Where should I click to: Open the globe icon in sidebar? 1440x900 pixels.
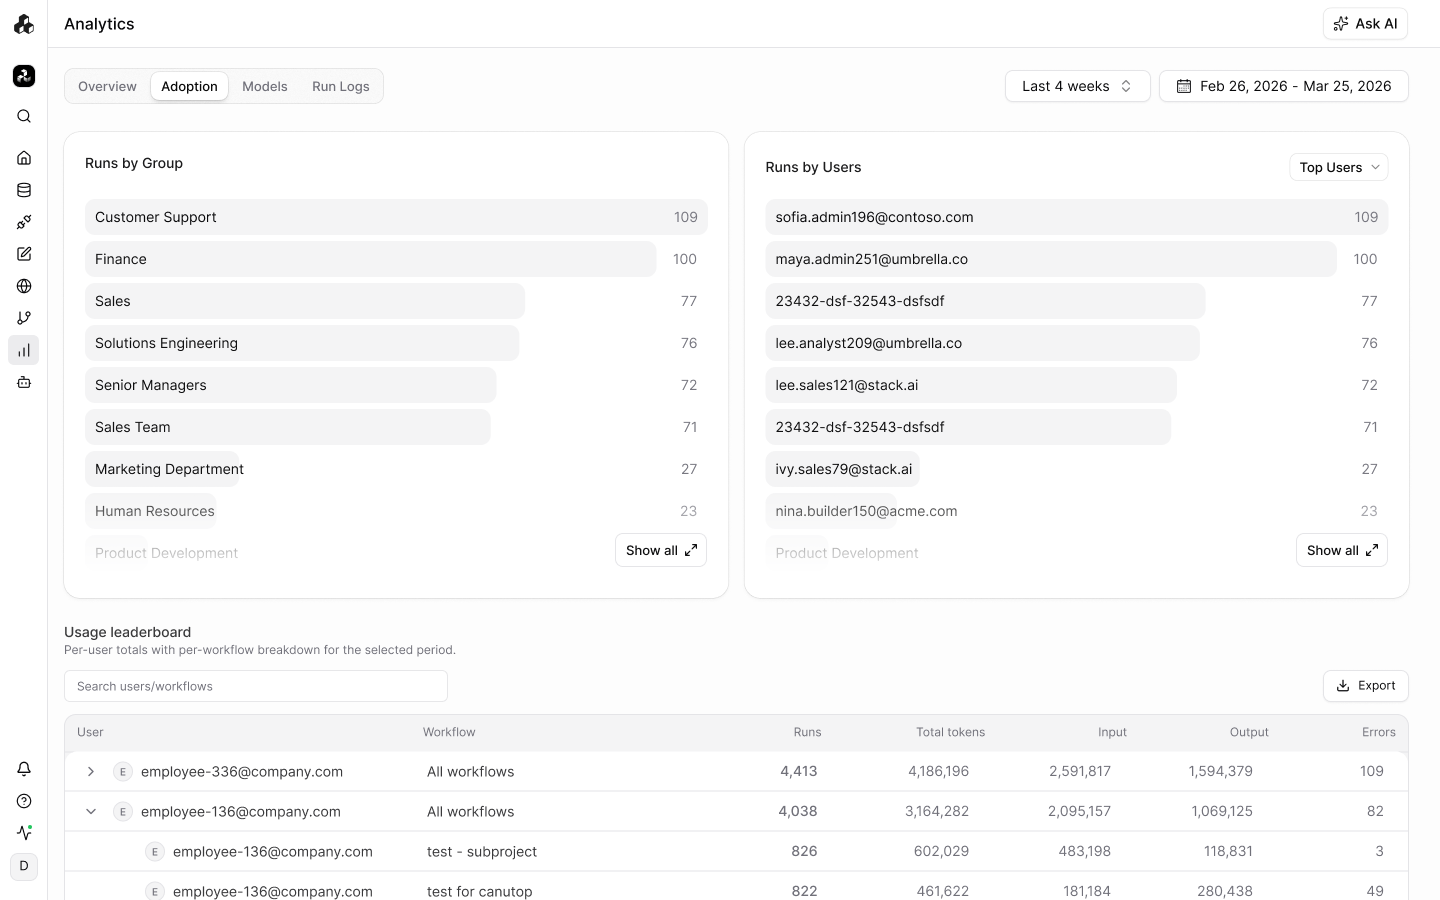(24, 286)
